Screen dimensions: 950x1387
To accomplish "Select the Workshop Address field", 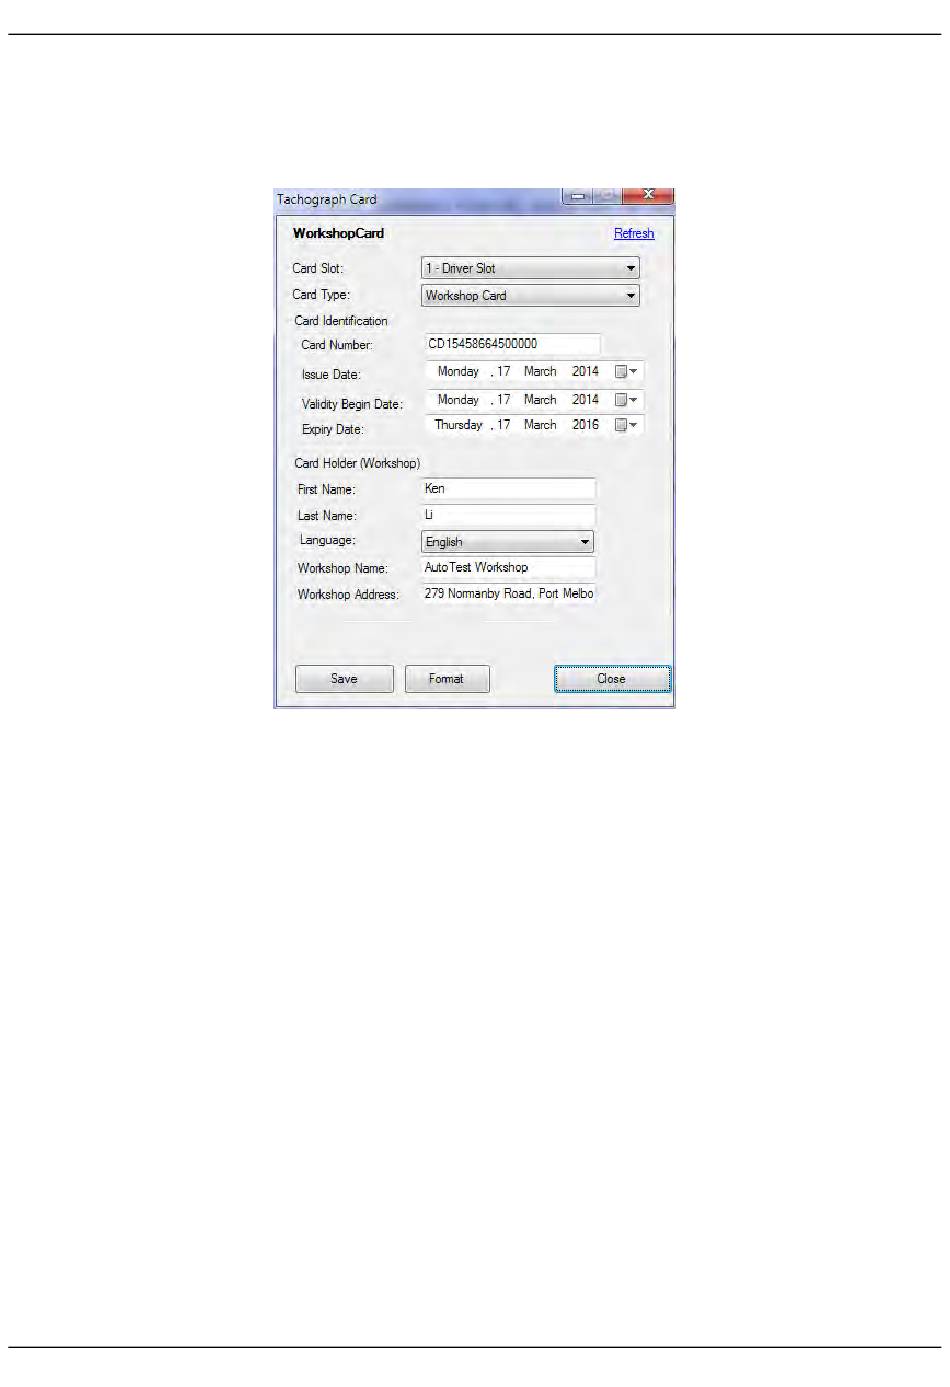I will (x=508, y=594).
